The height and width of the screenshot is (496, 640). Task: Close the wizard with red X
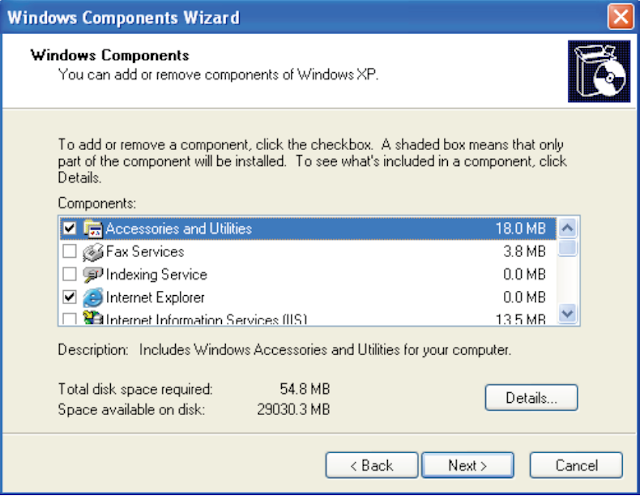click(x=620, y=16)
